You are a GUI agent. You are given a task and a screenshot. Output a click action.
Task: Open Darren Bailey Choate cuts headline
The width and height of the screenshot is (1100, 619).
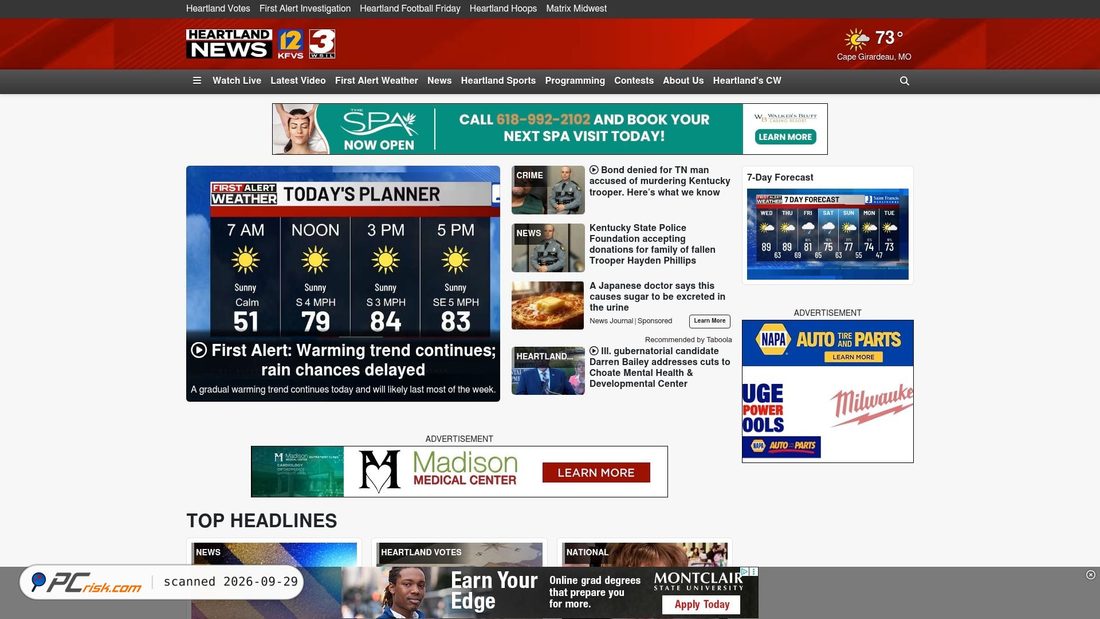point(659,367)
